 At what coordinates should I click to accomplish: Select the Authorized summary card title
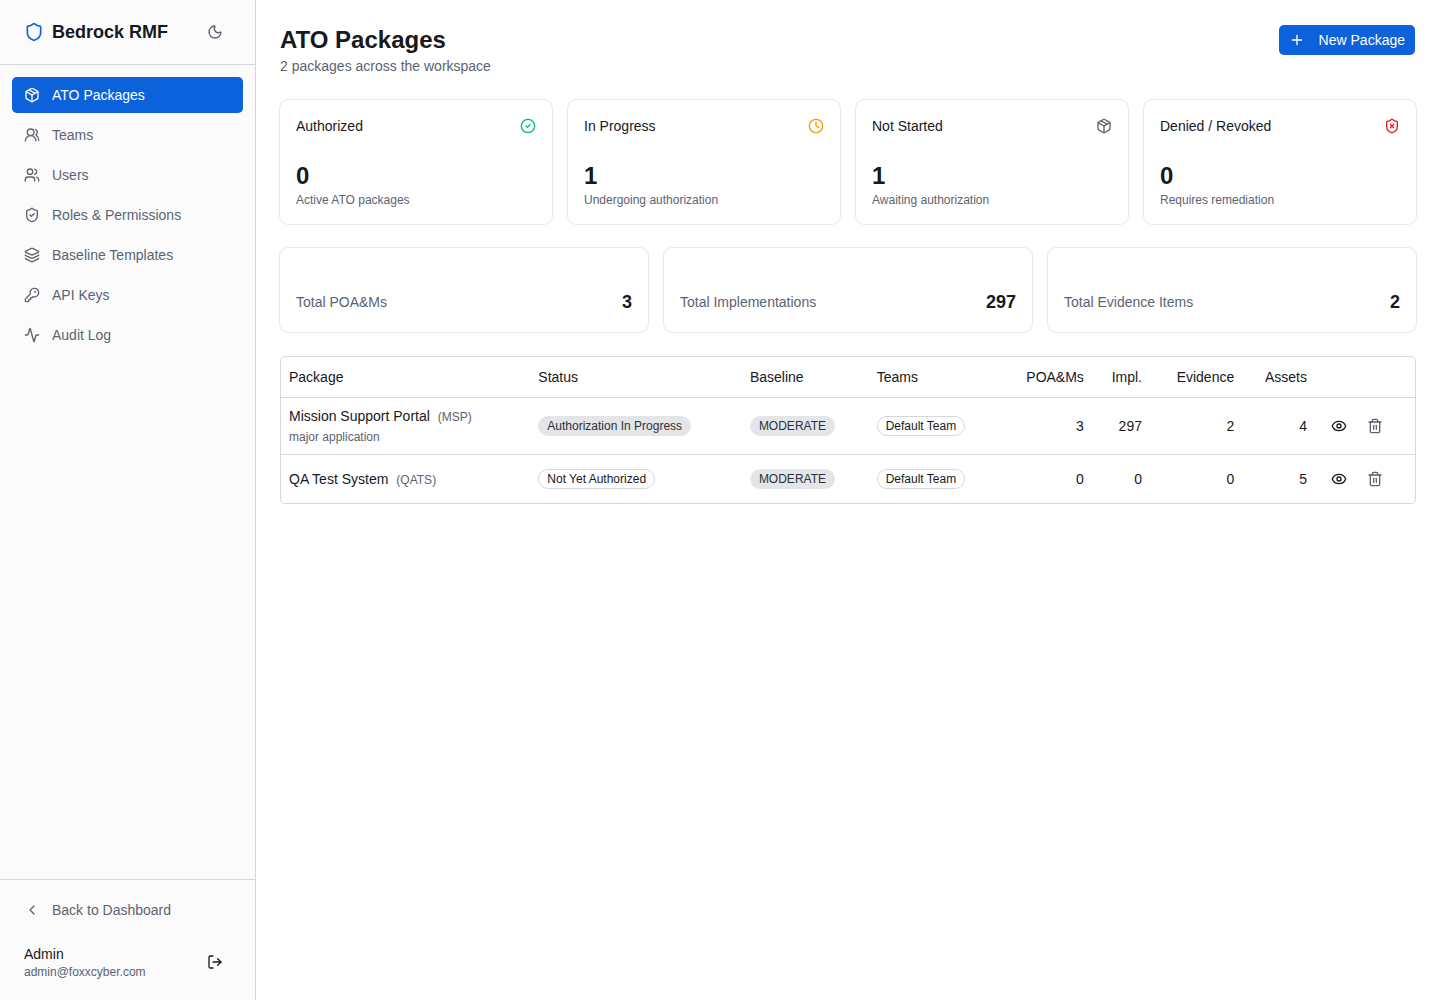[329, 126]
